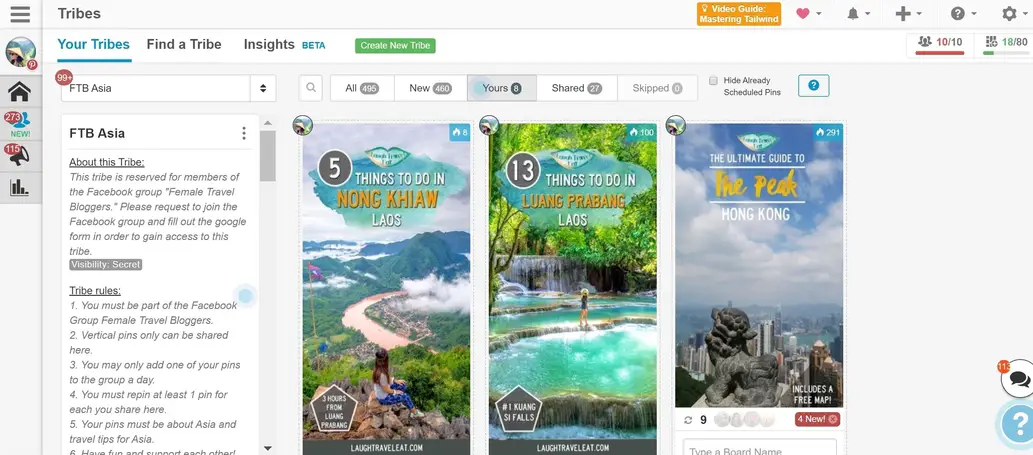Open the Nong Khiaw Laos pin image

coord(386,288)
